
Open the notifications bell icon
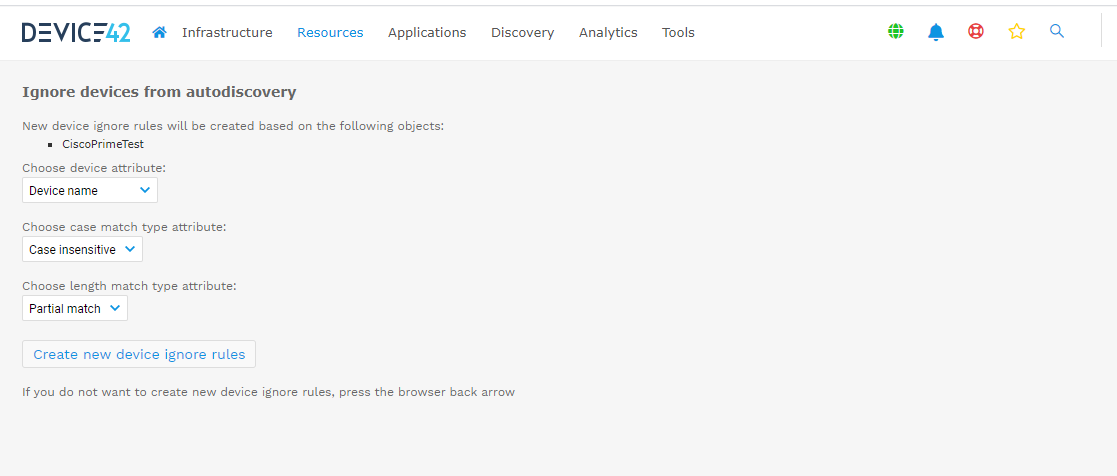click(x=935, y=31)
